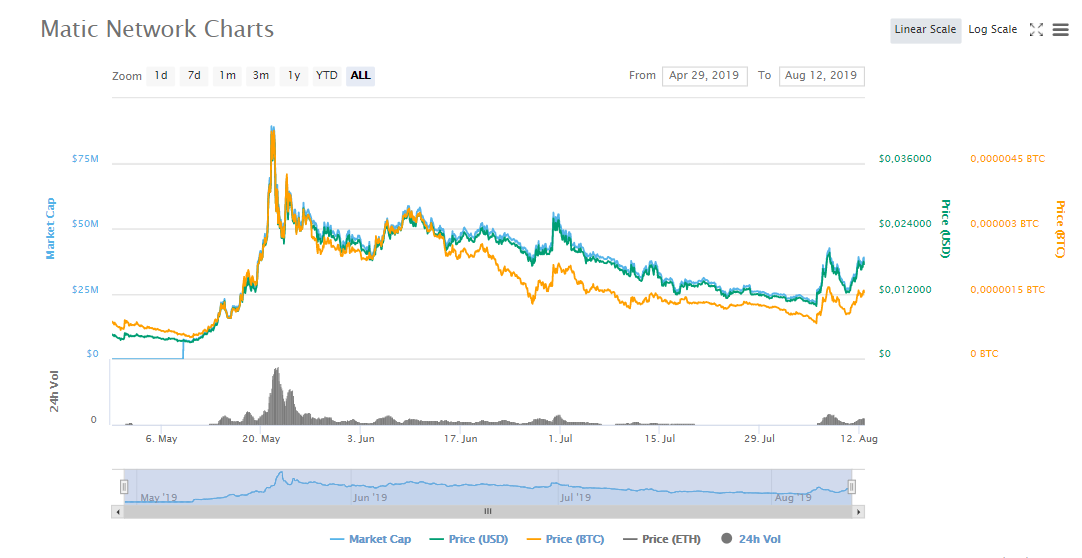
Task: Edit the From date field
Action: point(705,76)
